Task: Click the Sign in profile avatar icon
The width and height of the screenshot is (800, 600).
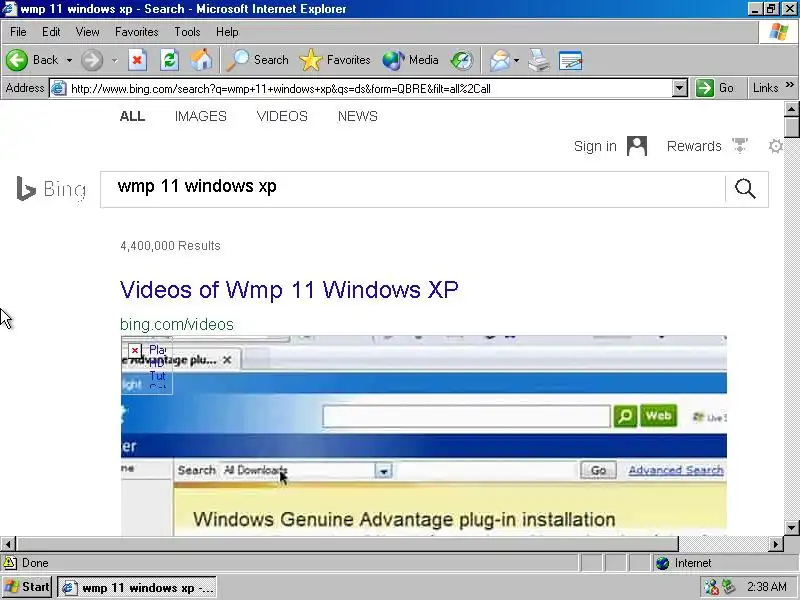Action: coord(637,146)
